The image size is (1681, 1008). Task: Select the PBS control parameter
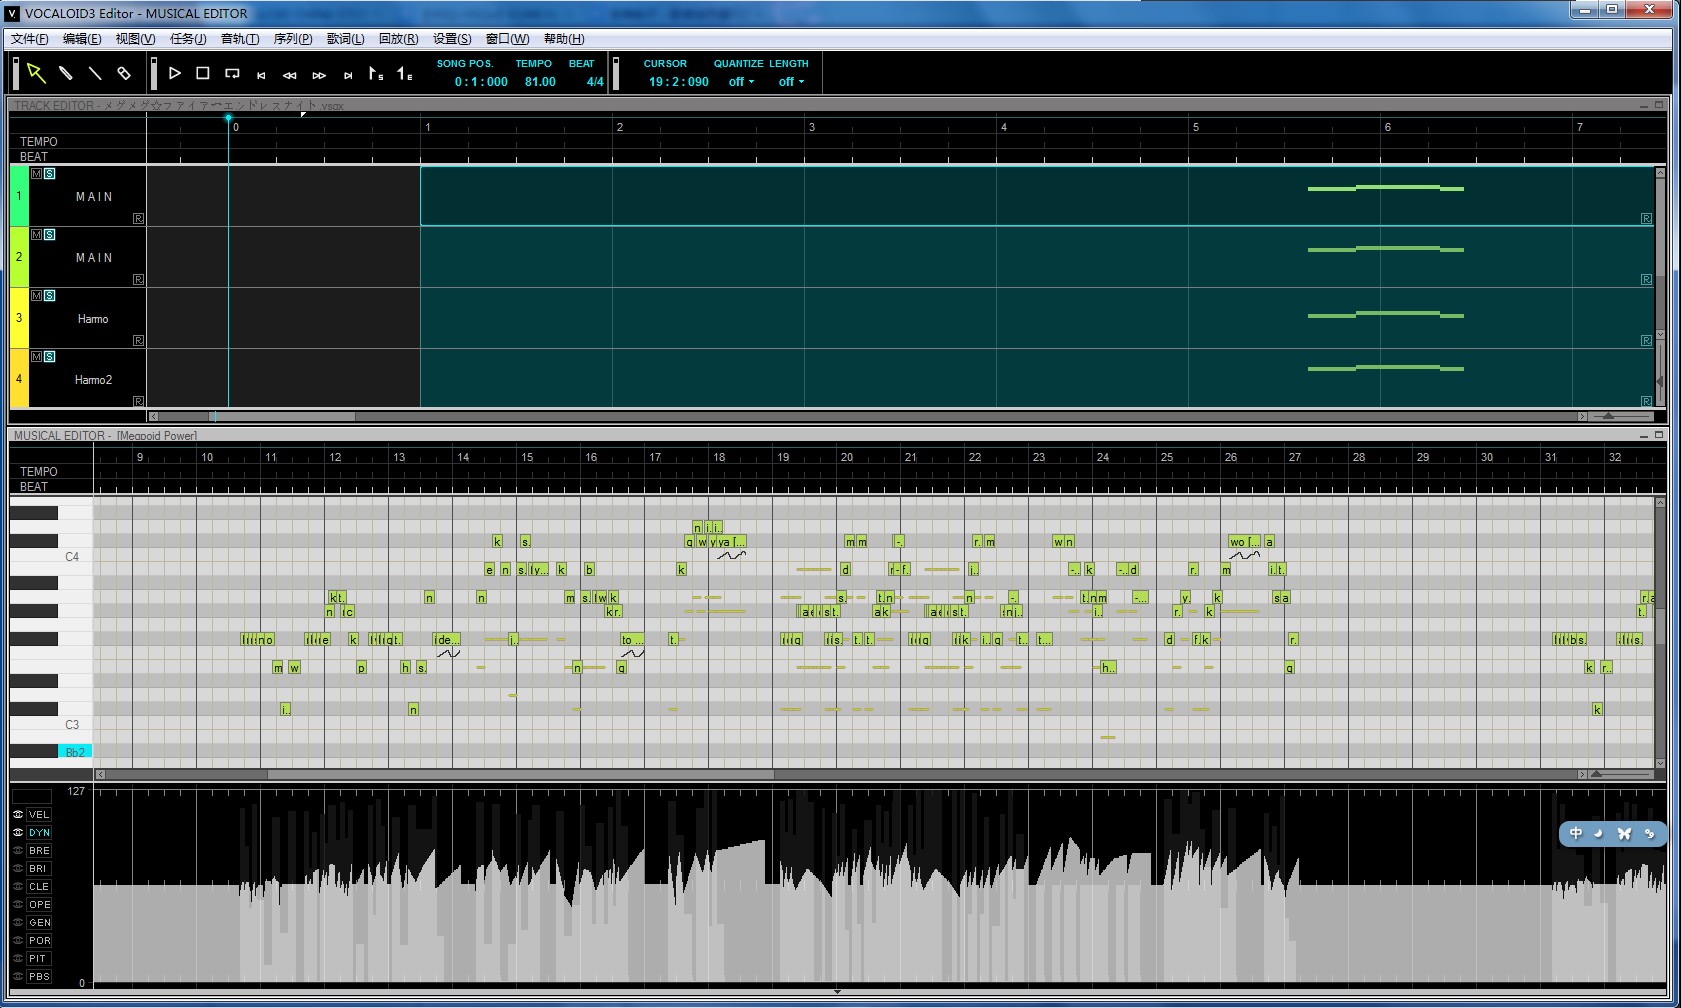[39, 977]
